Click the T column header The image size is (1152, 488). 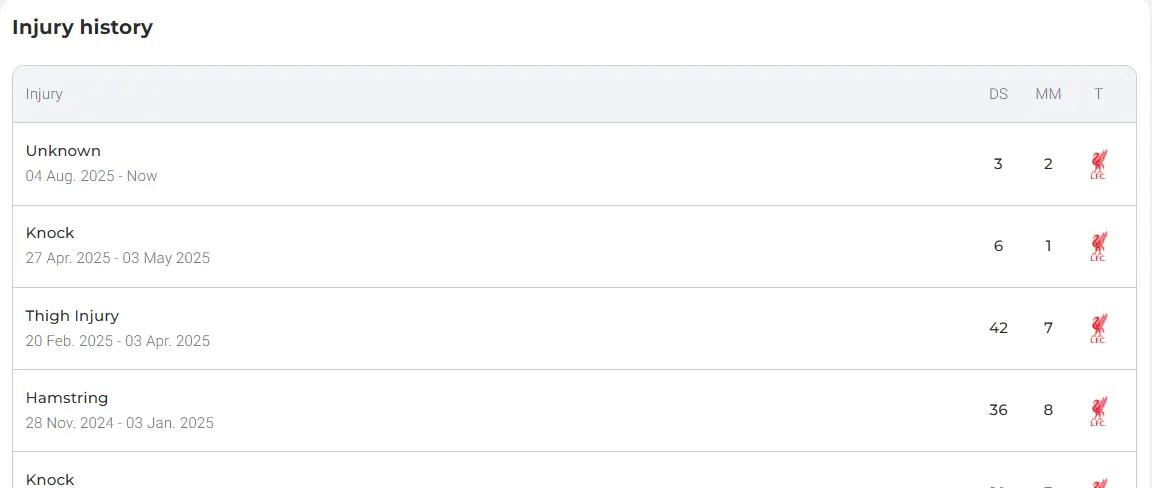[x=1098, y=94]
